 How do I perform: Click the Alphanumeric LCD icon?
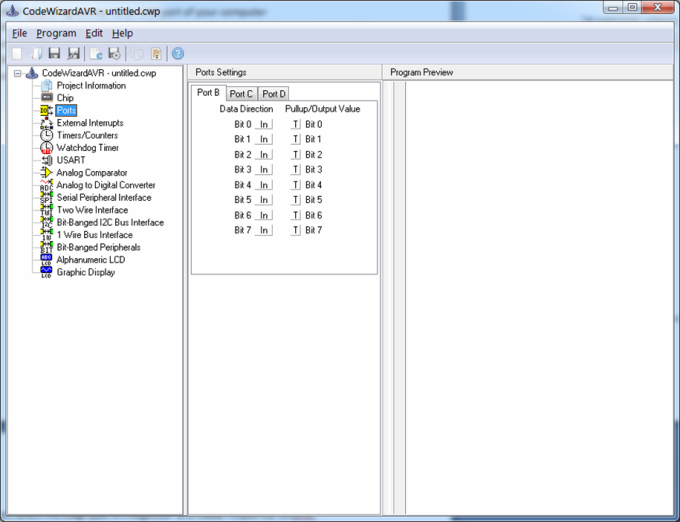point(46,260)
